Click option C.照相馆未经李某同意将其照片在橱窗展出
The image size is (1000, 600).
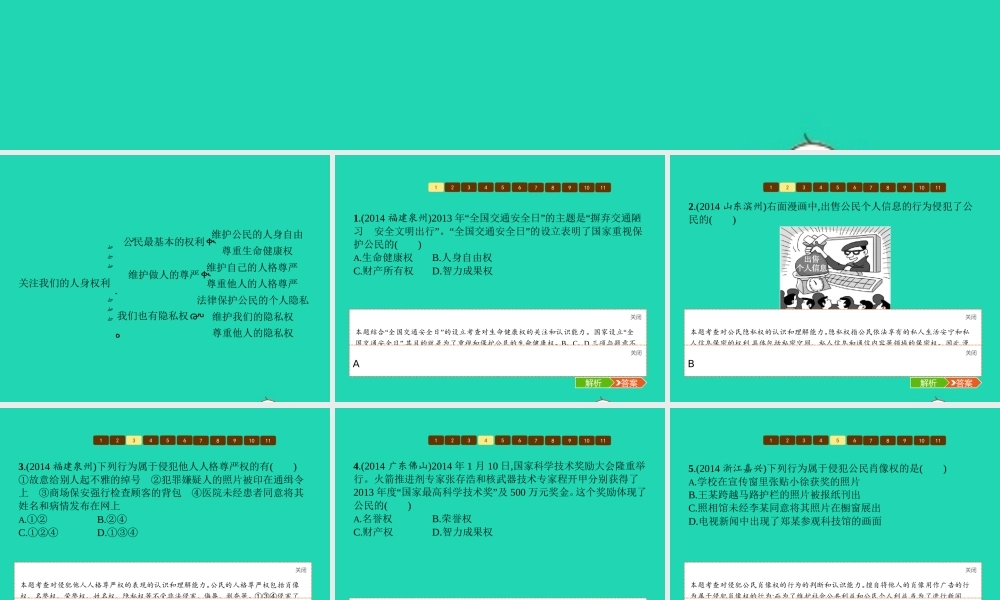784,508
